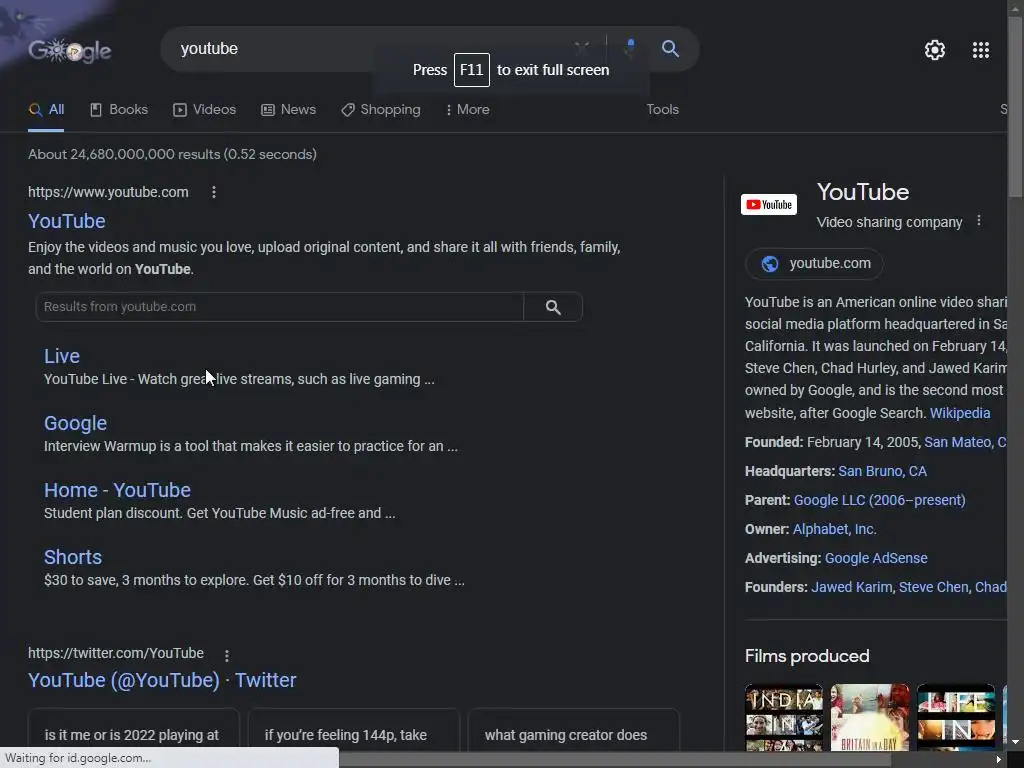The width and height of the screenshot is (1024, 768).
Task: Click the Google logo doodle
Action: [x=70, y=50]
